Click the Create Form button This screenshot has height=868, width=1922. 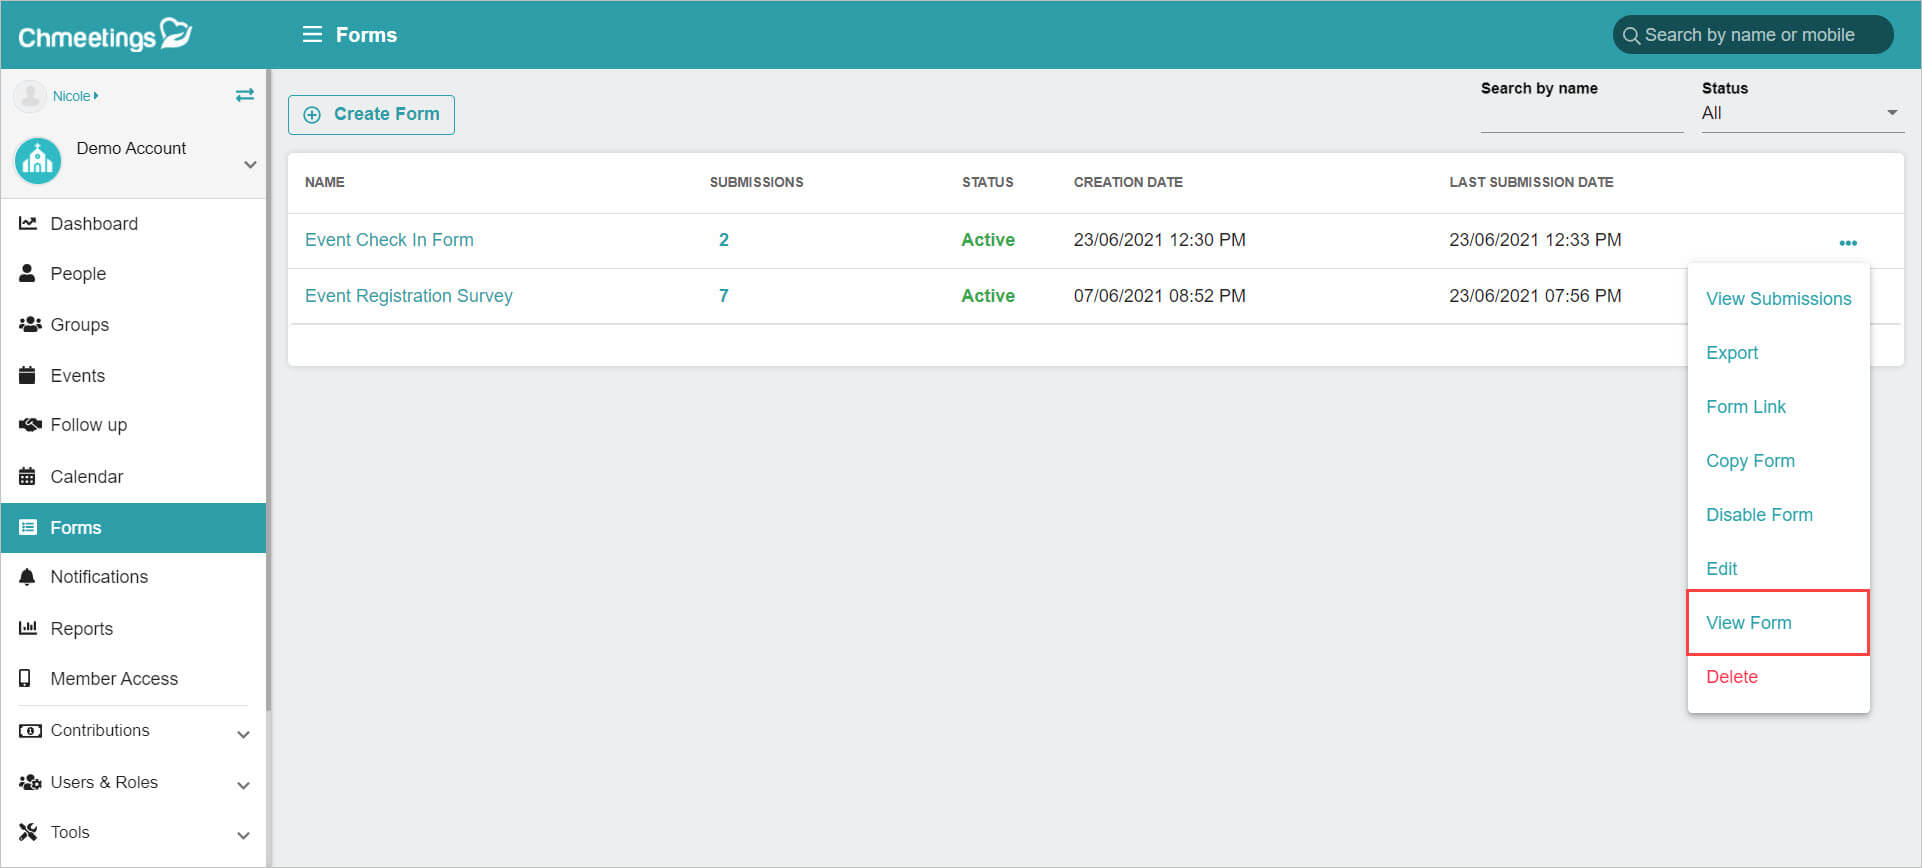pyautogui.click(x=371, y=115)
